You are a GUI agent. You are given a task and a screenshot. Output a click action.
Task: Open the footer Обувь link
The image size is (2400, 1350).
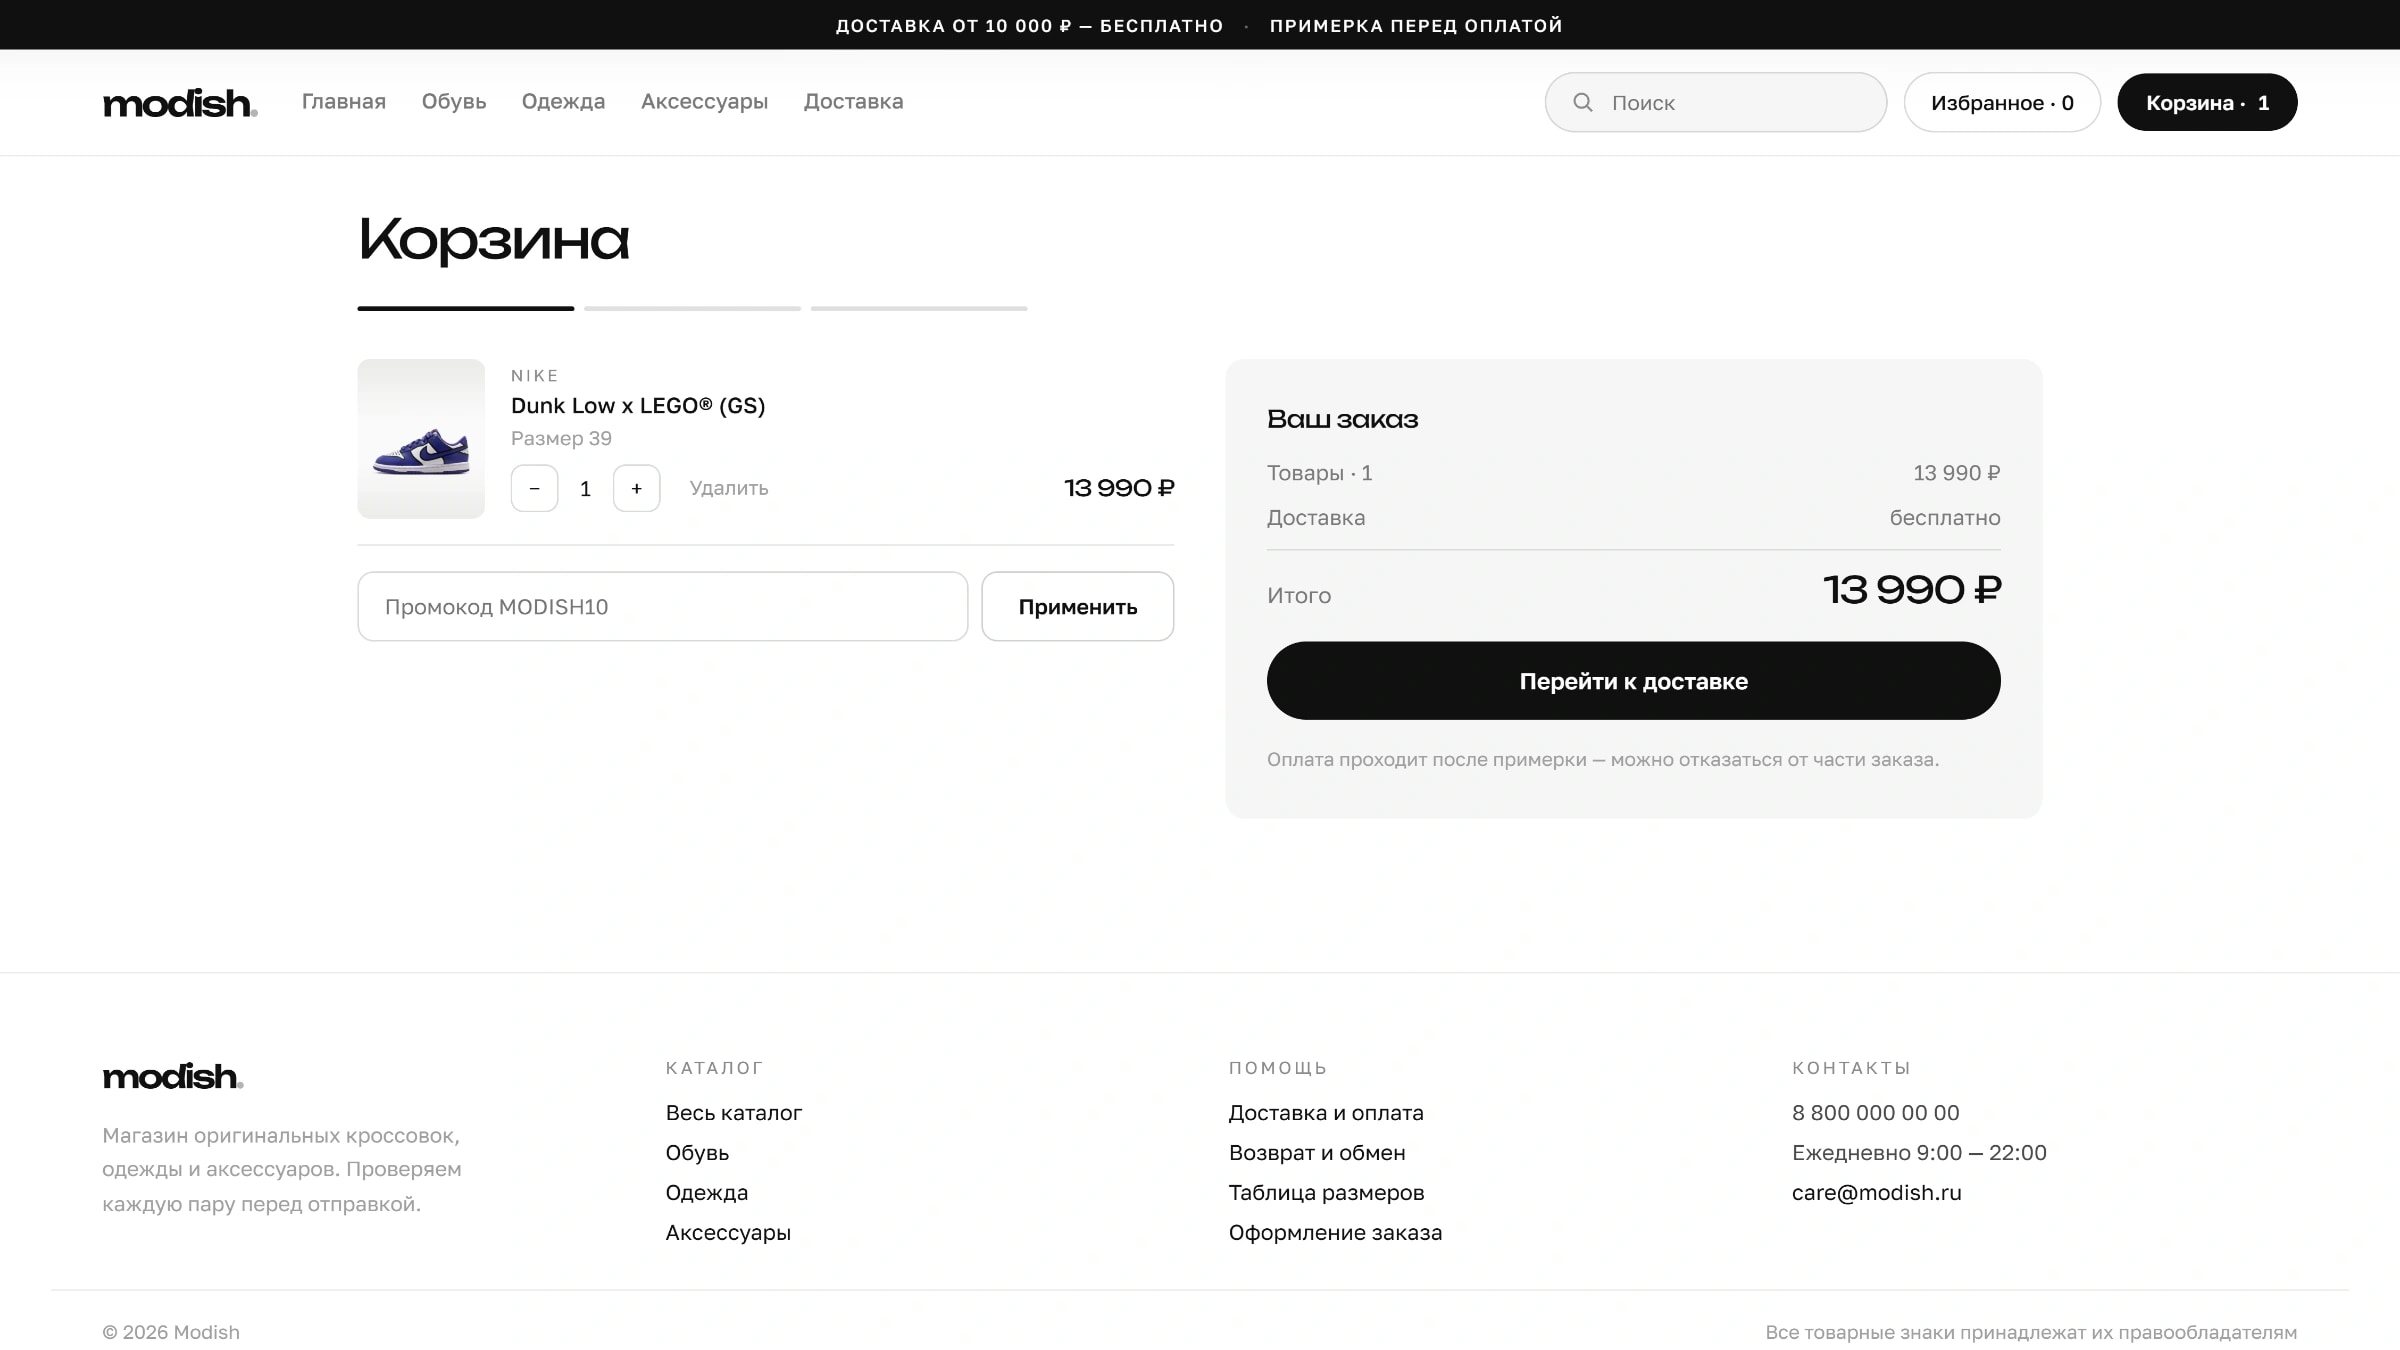tap(697, 1153)
